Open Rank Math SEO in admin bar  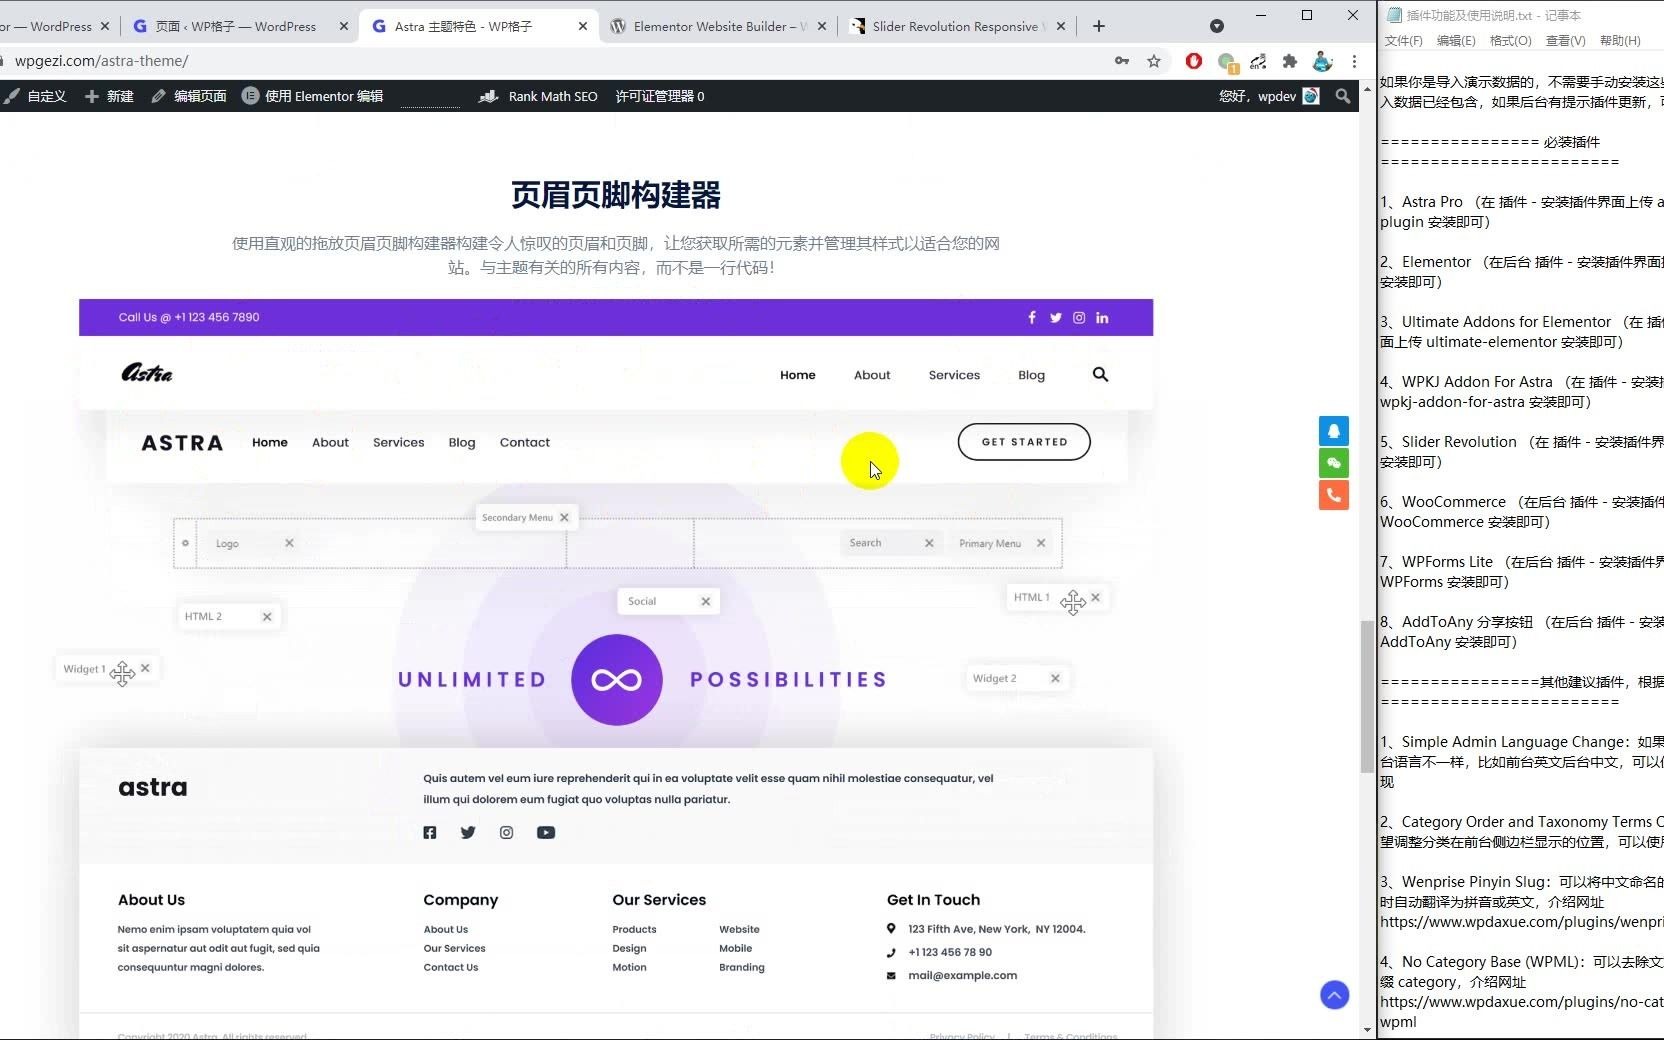click(539, 96)
